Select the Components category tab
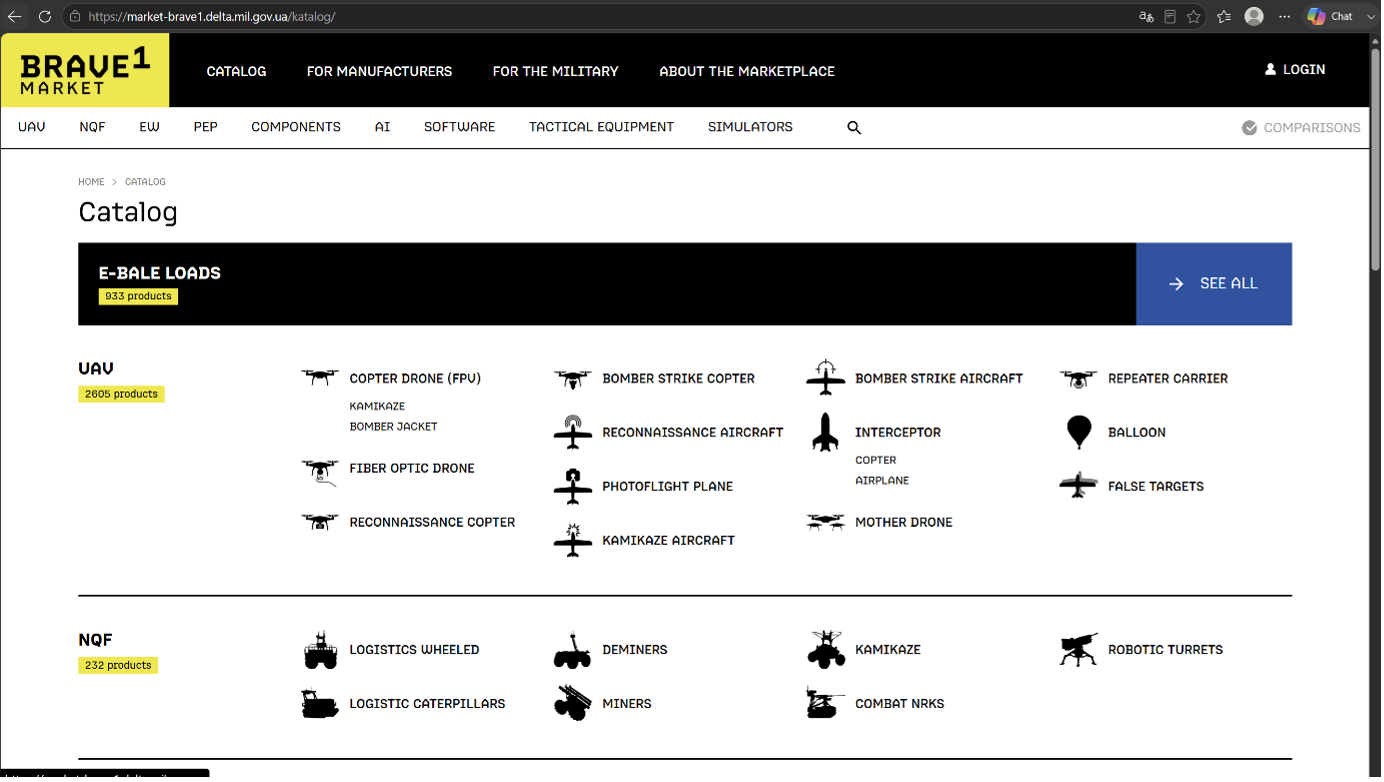This screenshot has height=782, width=1384. point(296,127)
